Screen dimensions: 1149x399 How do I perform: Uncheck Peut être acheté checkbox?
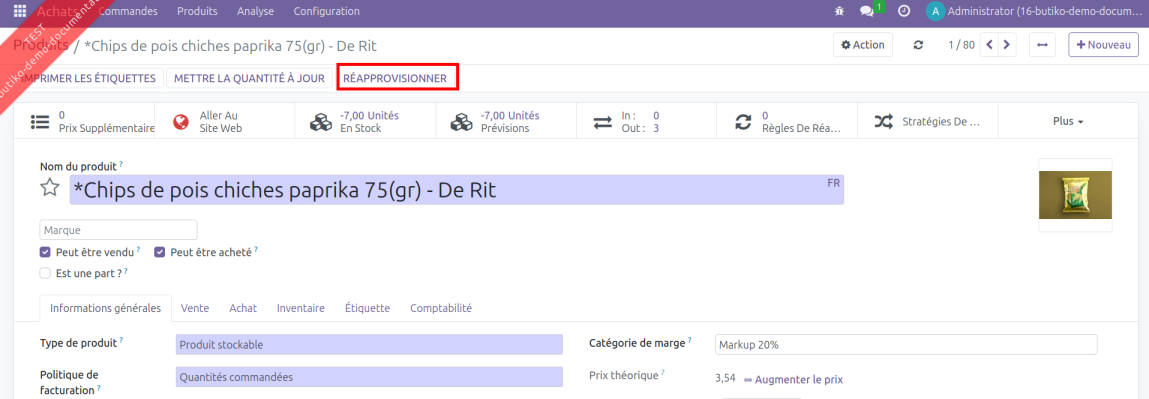[x=159, y=252]
